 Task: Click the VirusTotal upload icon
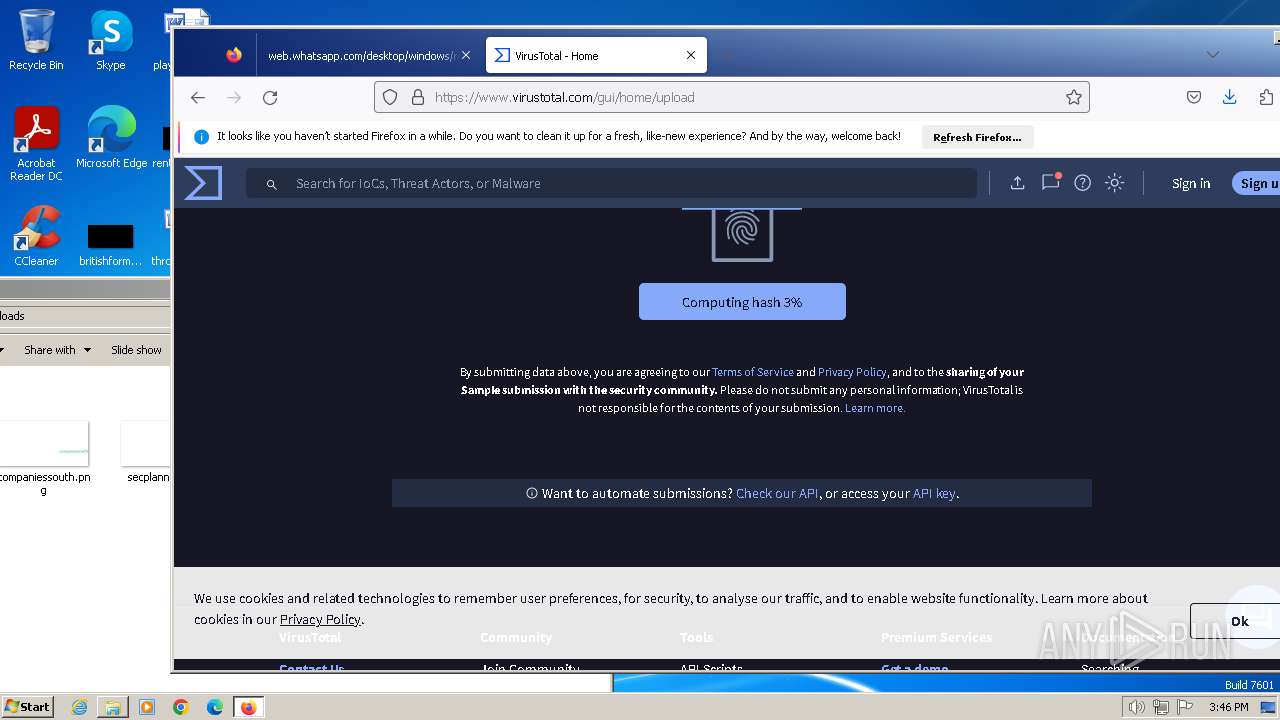(1017, 183)
